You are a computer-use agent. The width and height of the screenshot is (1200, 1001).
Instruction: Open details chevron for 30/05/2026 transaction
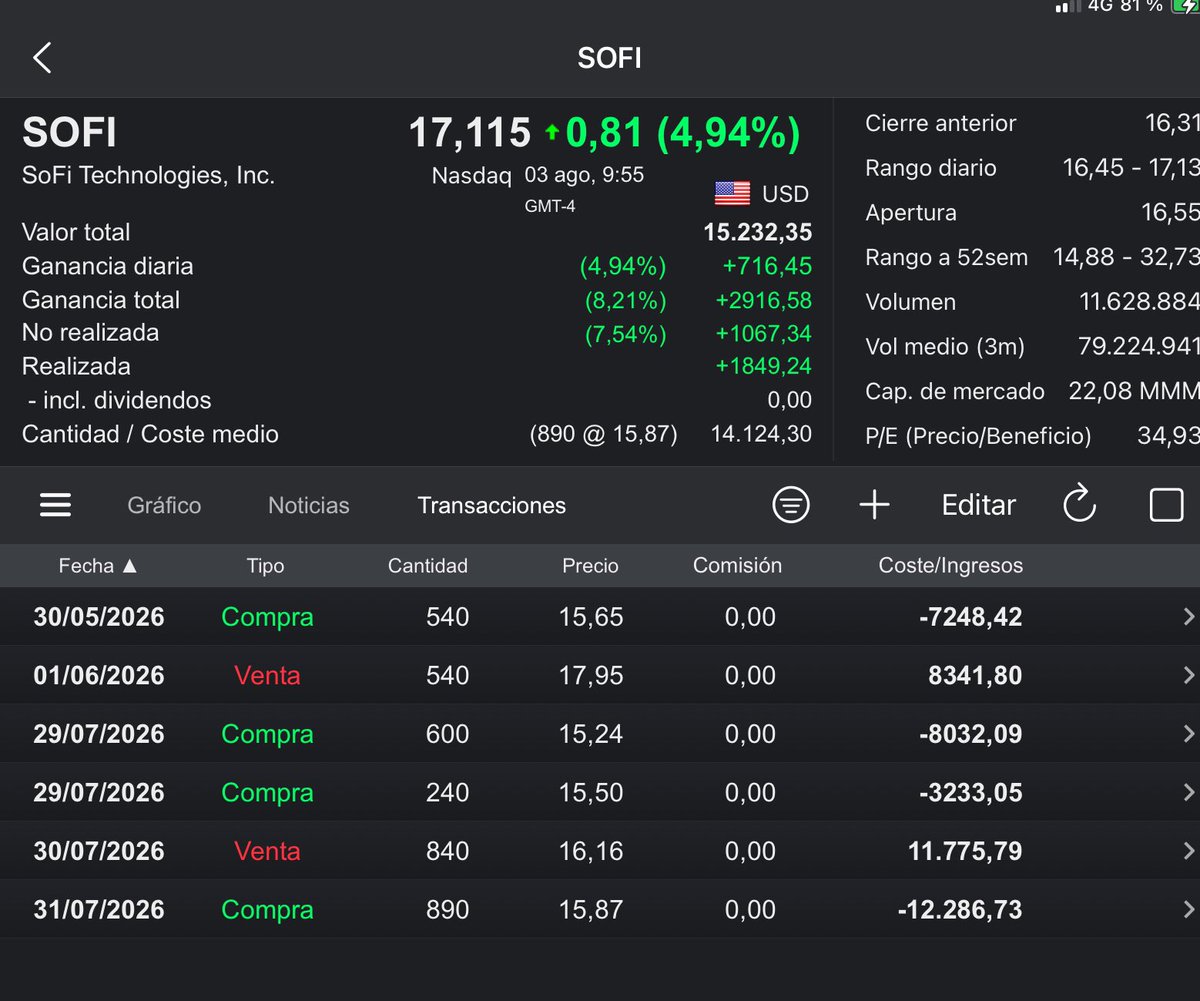click(1188, 617)
